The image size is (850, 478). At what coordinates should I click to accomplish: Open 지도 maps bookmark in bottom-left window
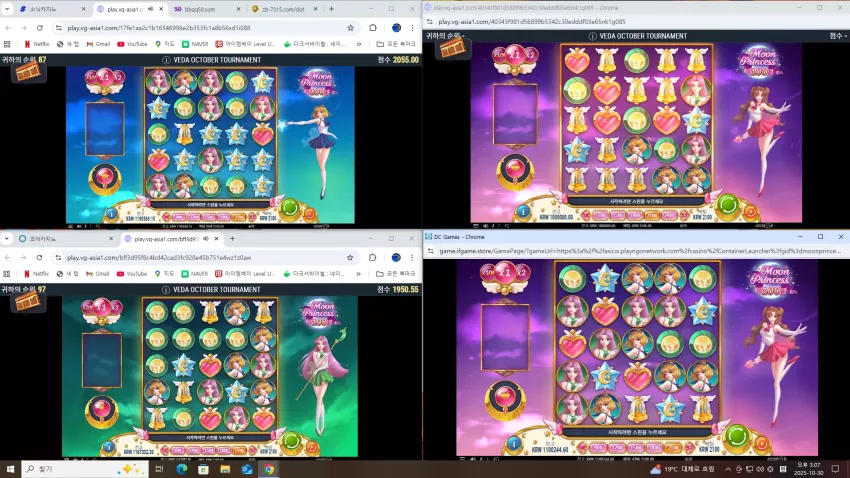[165, 274]
